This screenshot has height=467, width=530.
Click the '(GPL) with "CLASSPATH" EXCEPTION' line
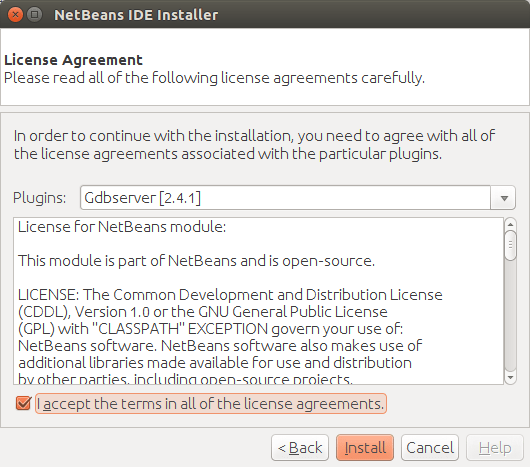coord(211,329)
